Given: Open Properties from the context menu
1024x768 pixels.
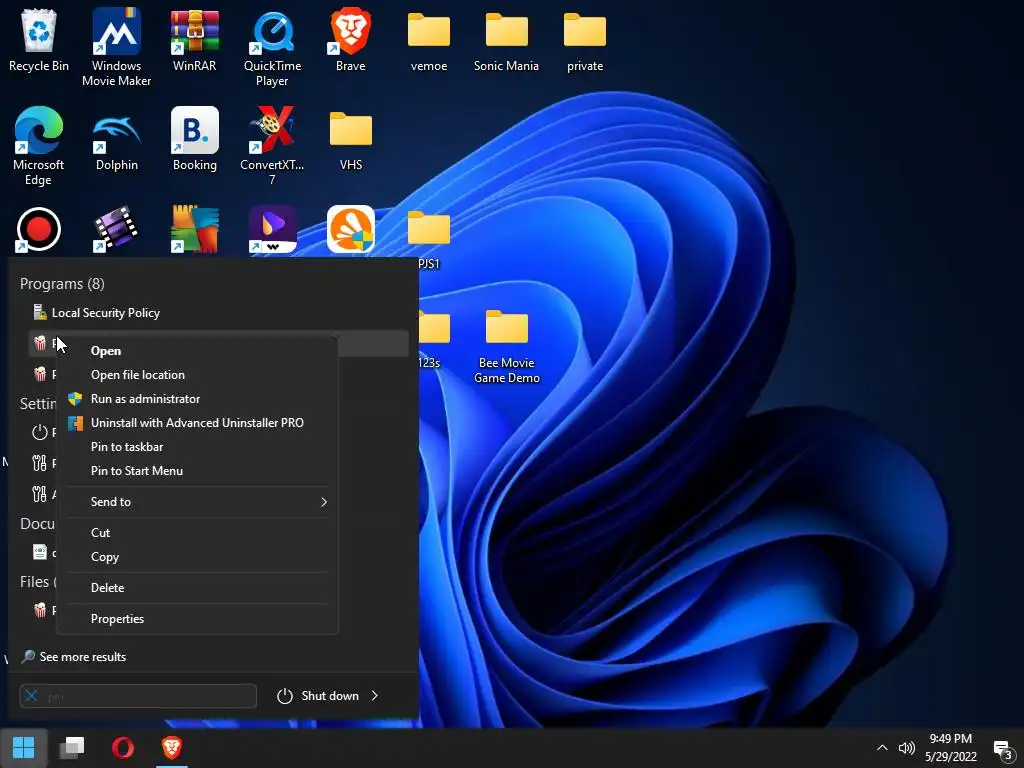Looking at the screenshot, I should pyautogui.click(x=197, y=619).
